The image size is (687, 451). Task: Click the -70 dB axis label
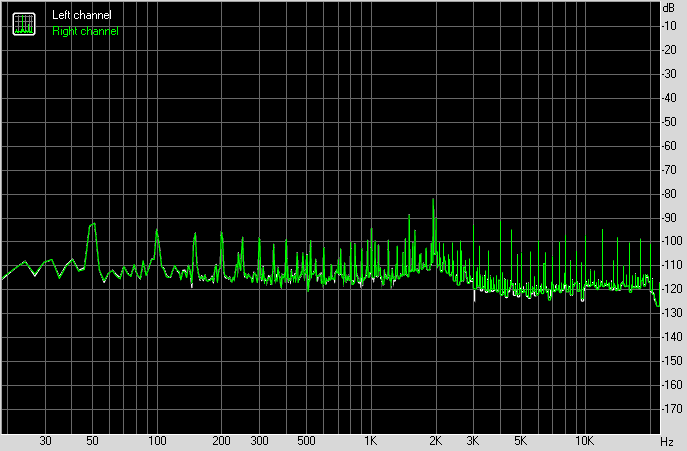669,170
